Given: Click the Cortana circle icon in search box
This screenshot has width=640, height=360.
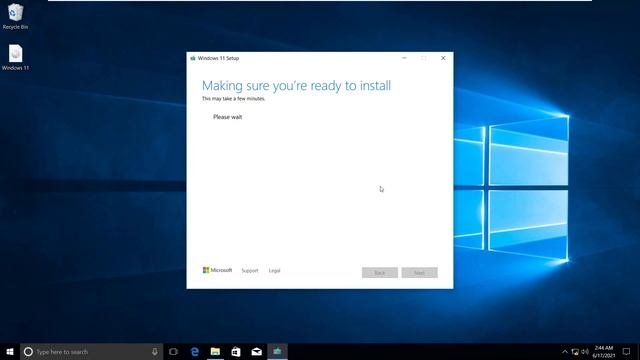Looking at the screenshot, I should coord(28,351).
